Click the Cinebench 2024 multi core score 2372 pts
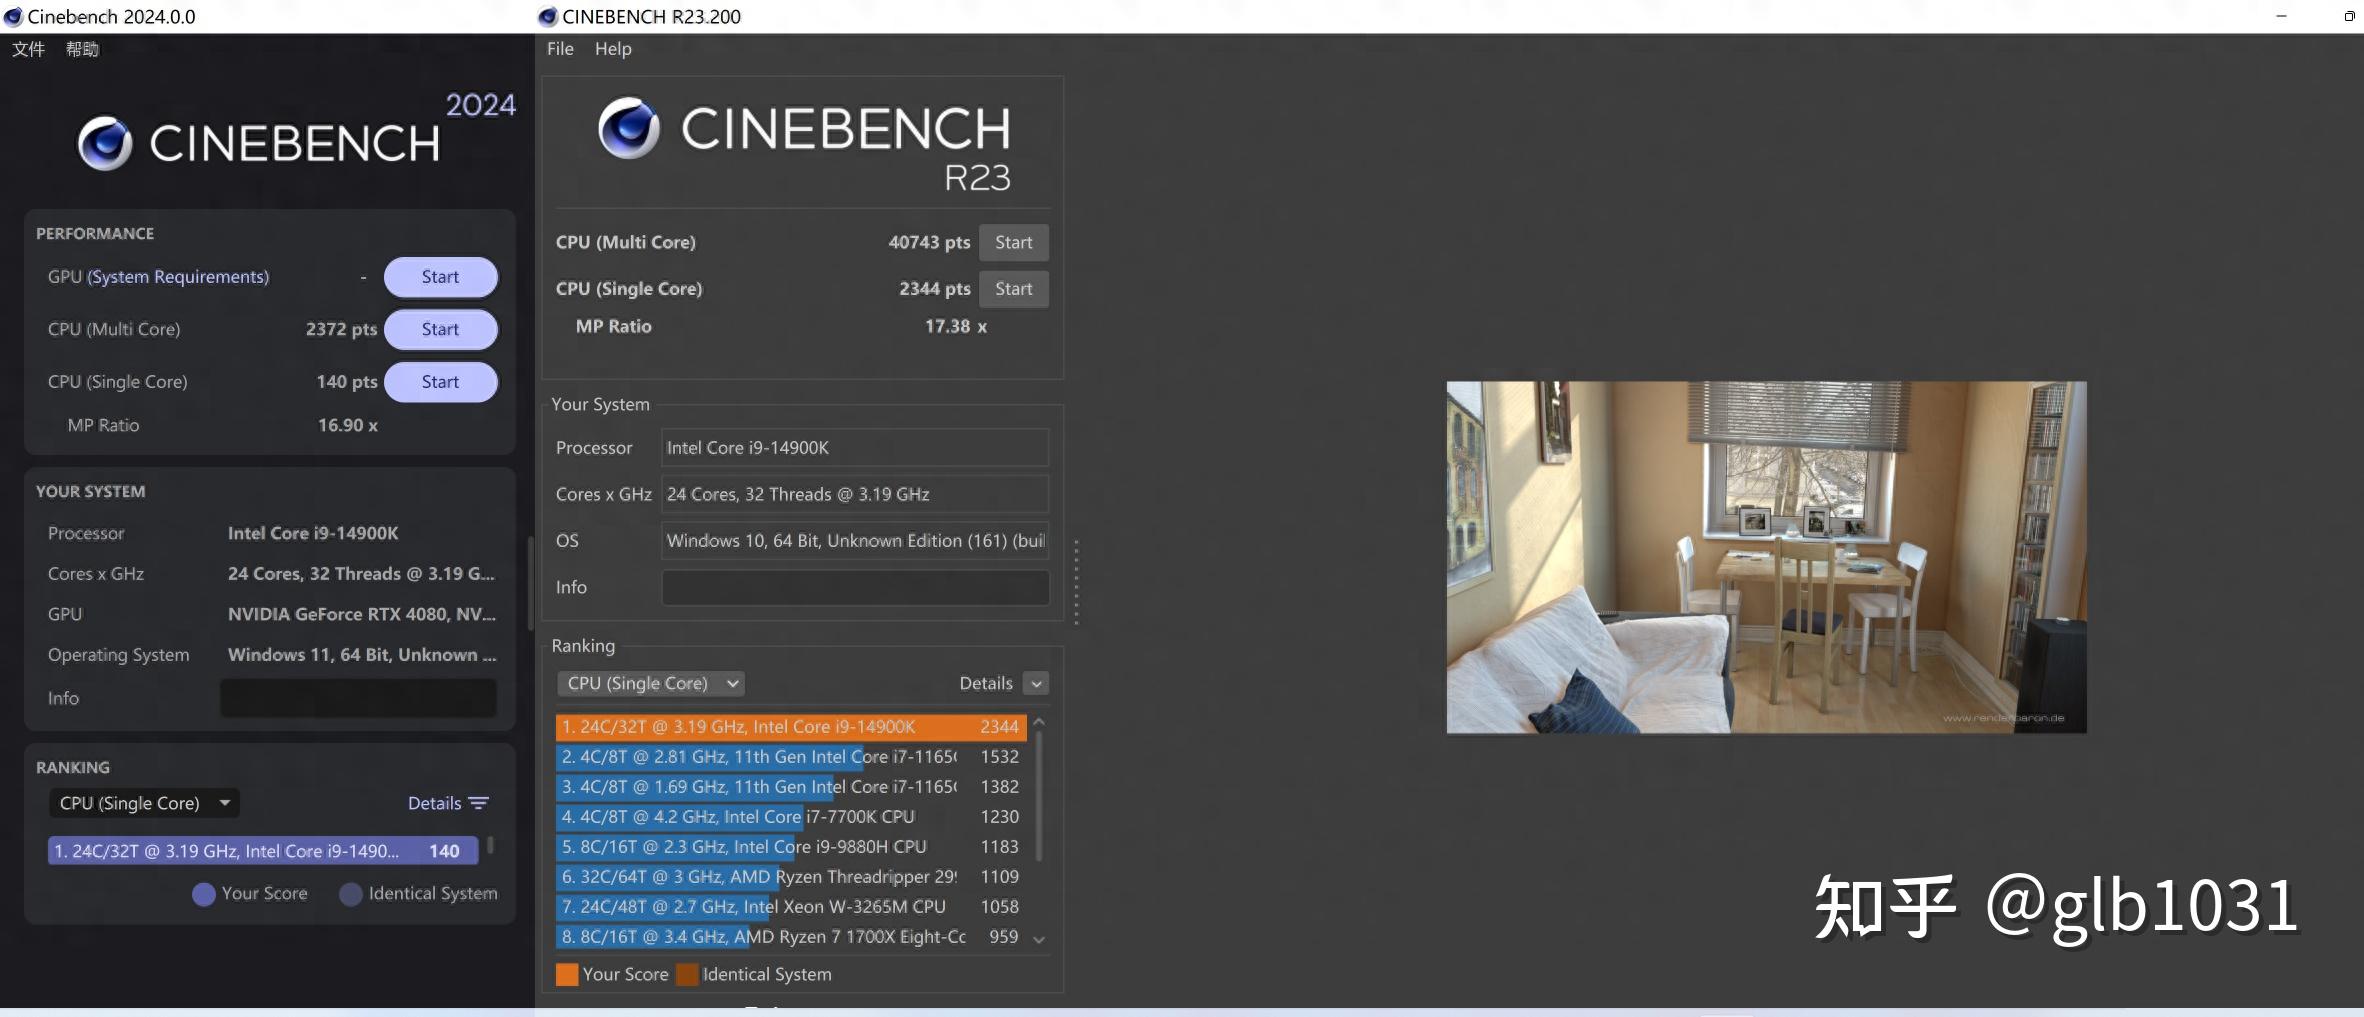 341,329
